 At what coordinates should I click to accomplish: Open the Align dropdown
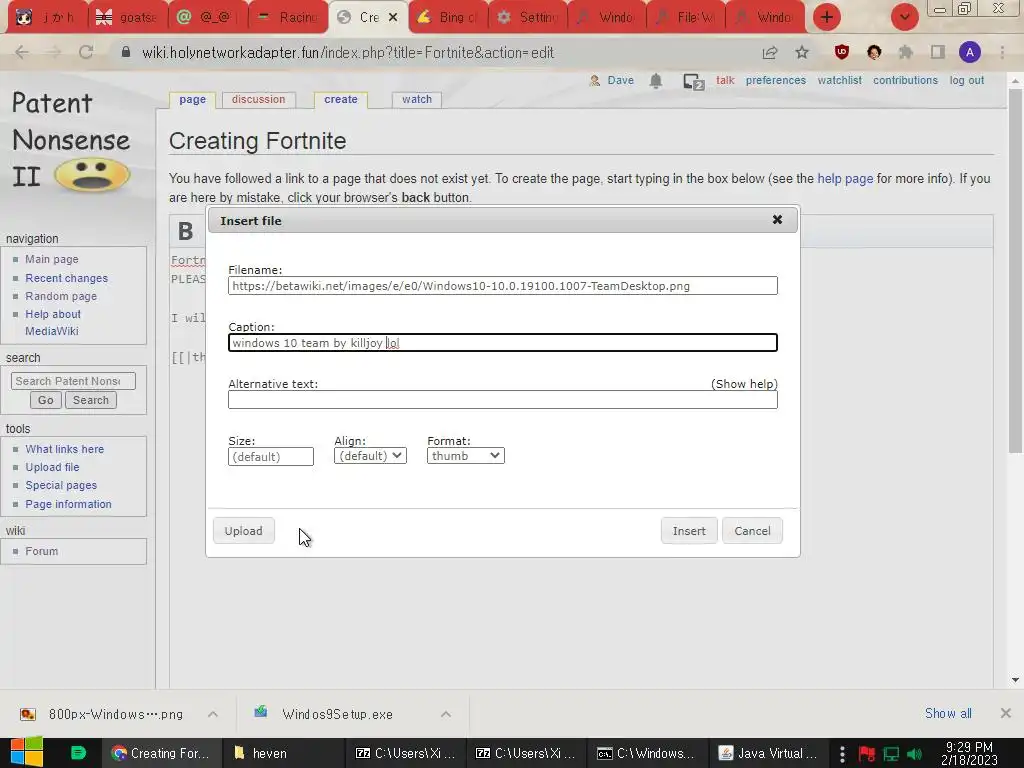click(370, 456)
